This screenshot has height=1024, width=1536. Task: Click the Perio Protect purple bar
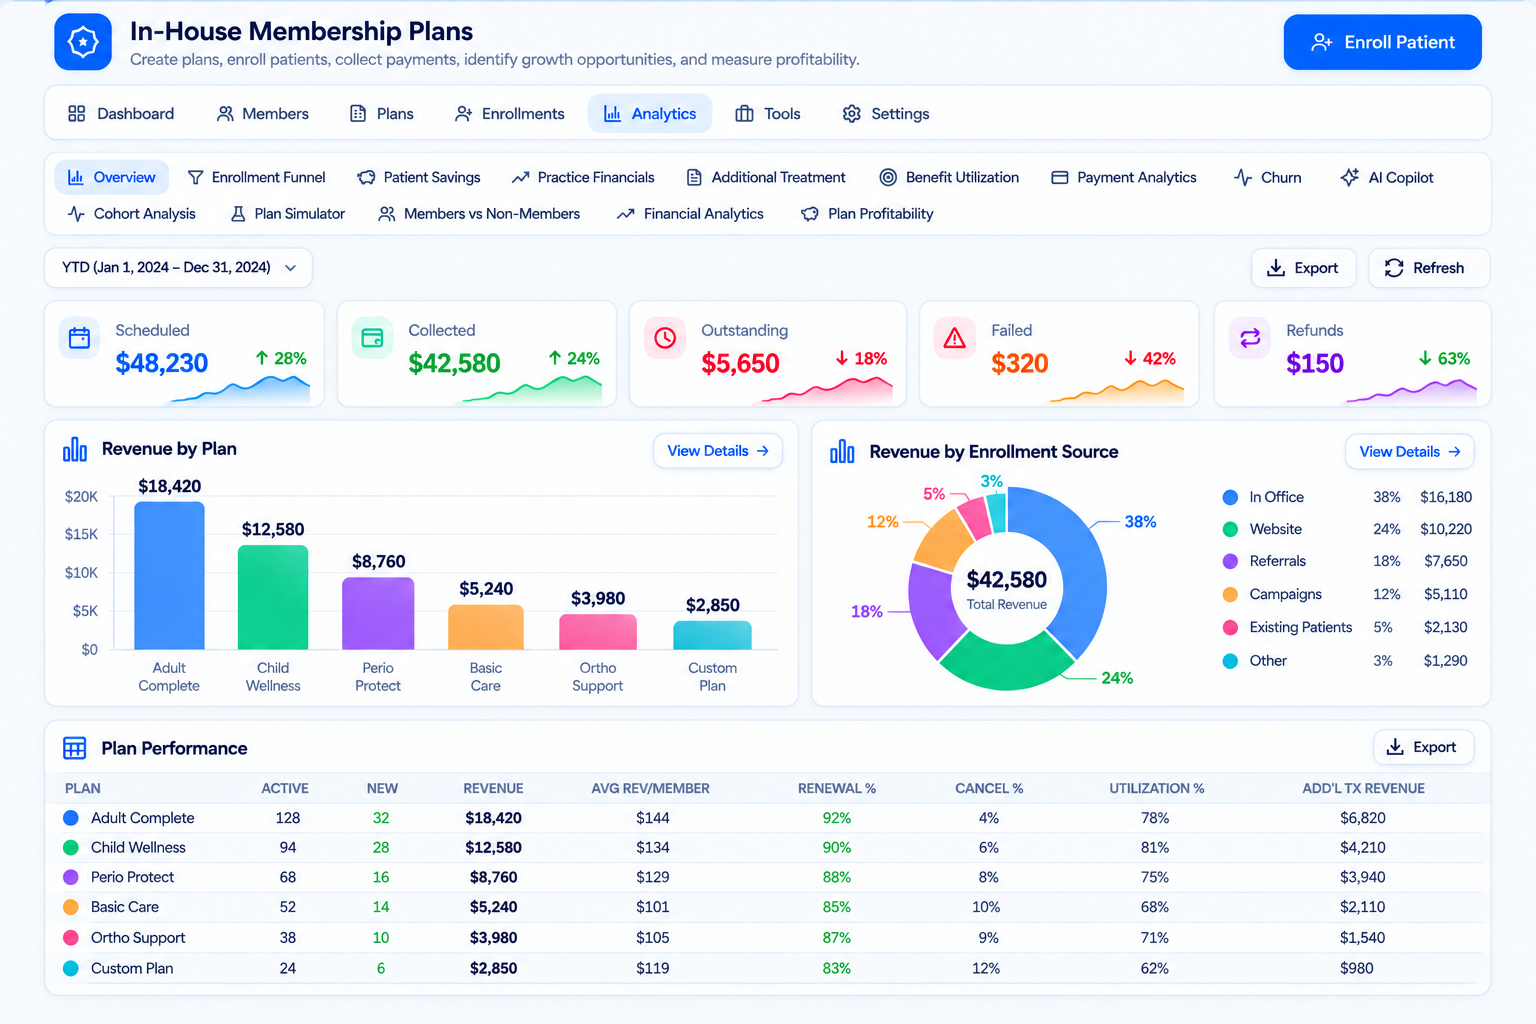(x=378, y=613)
